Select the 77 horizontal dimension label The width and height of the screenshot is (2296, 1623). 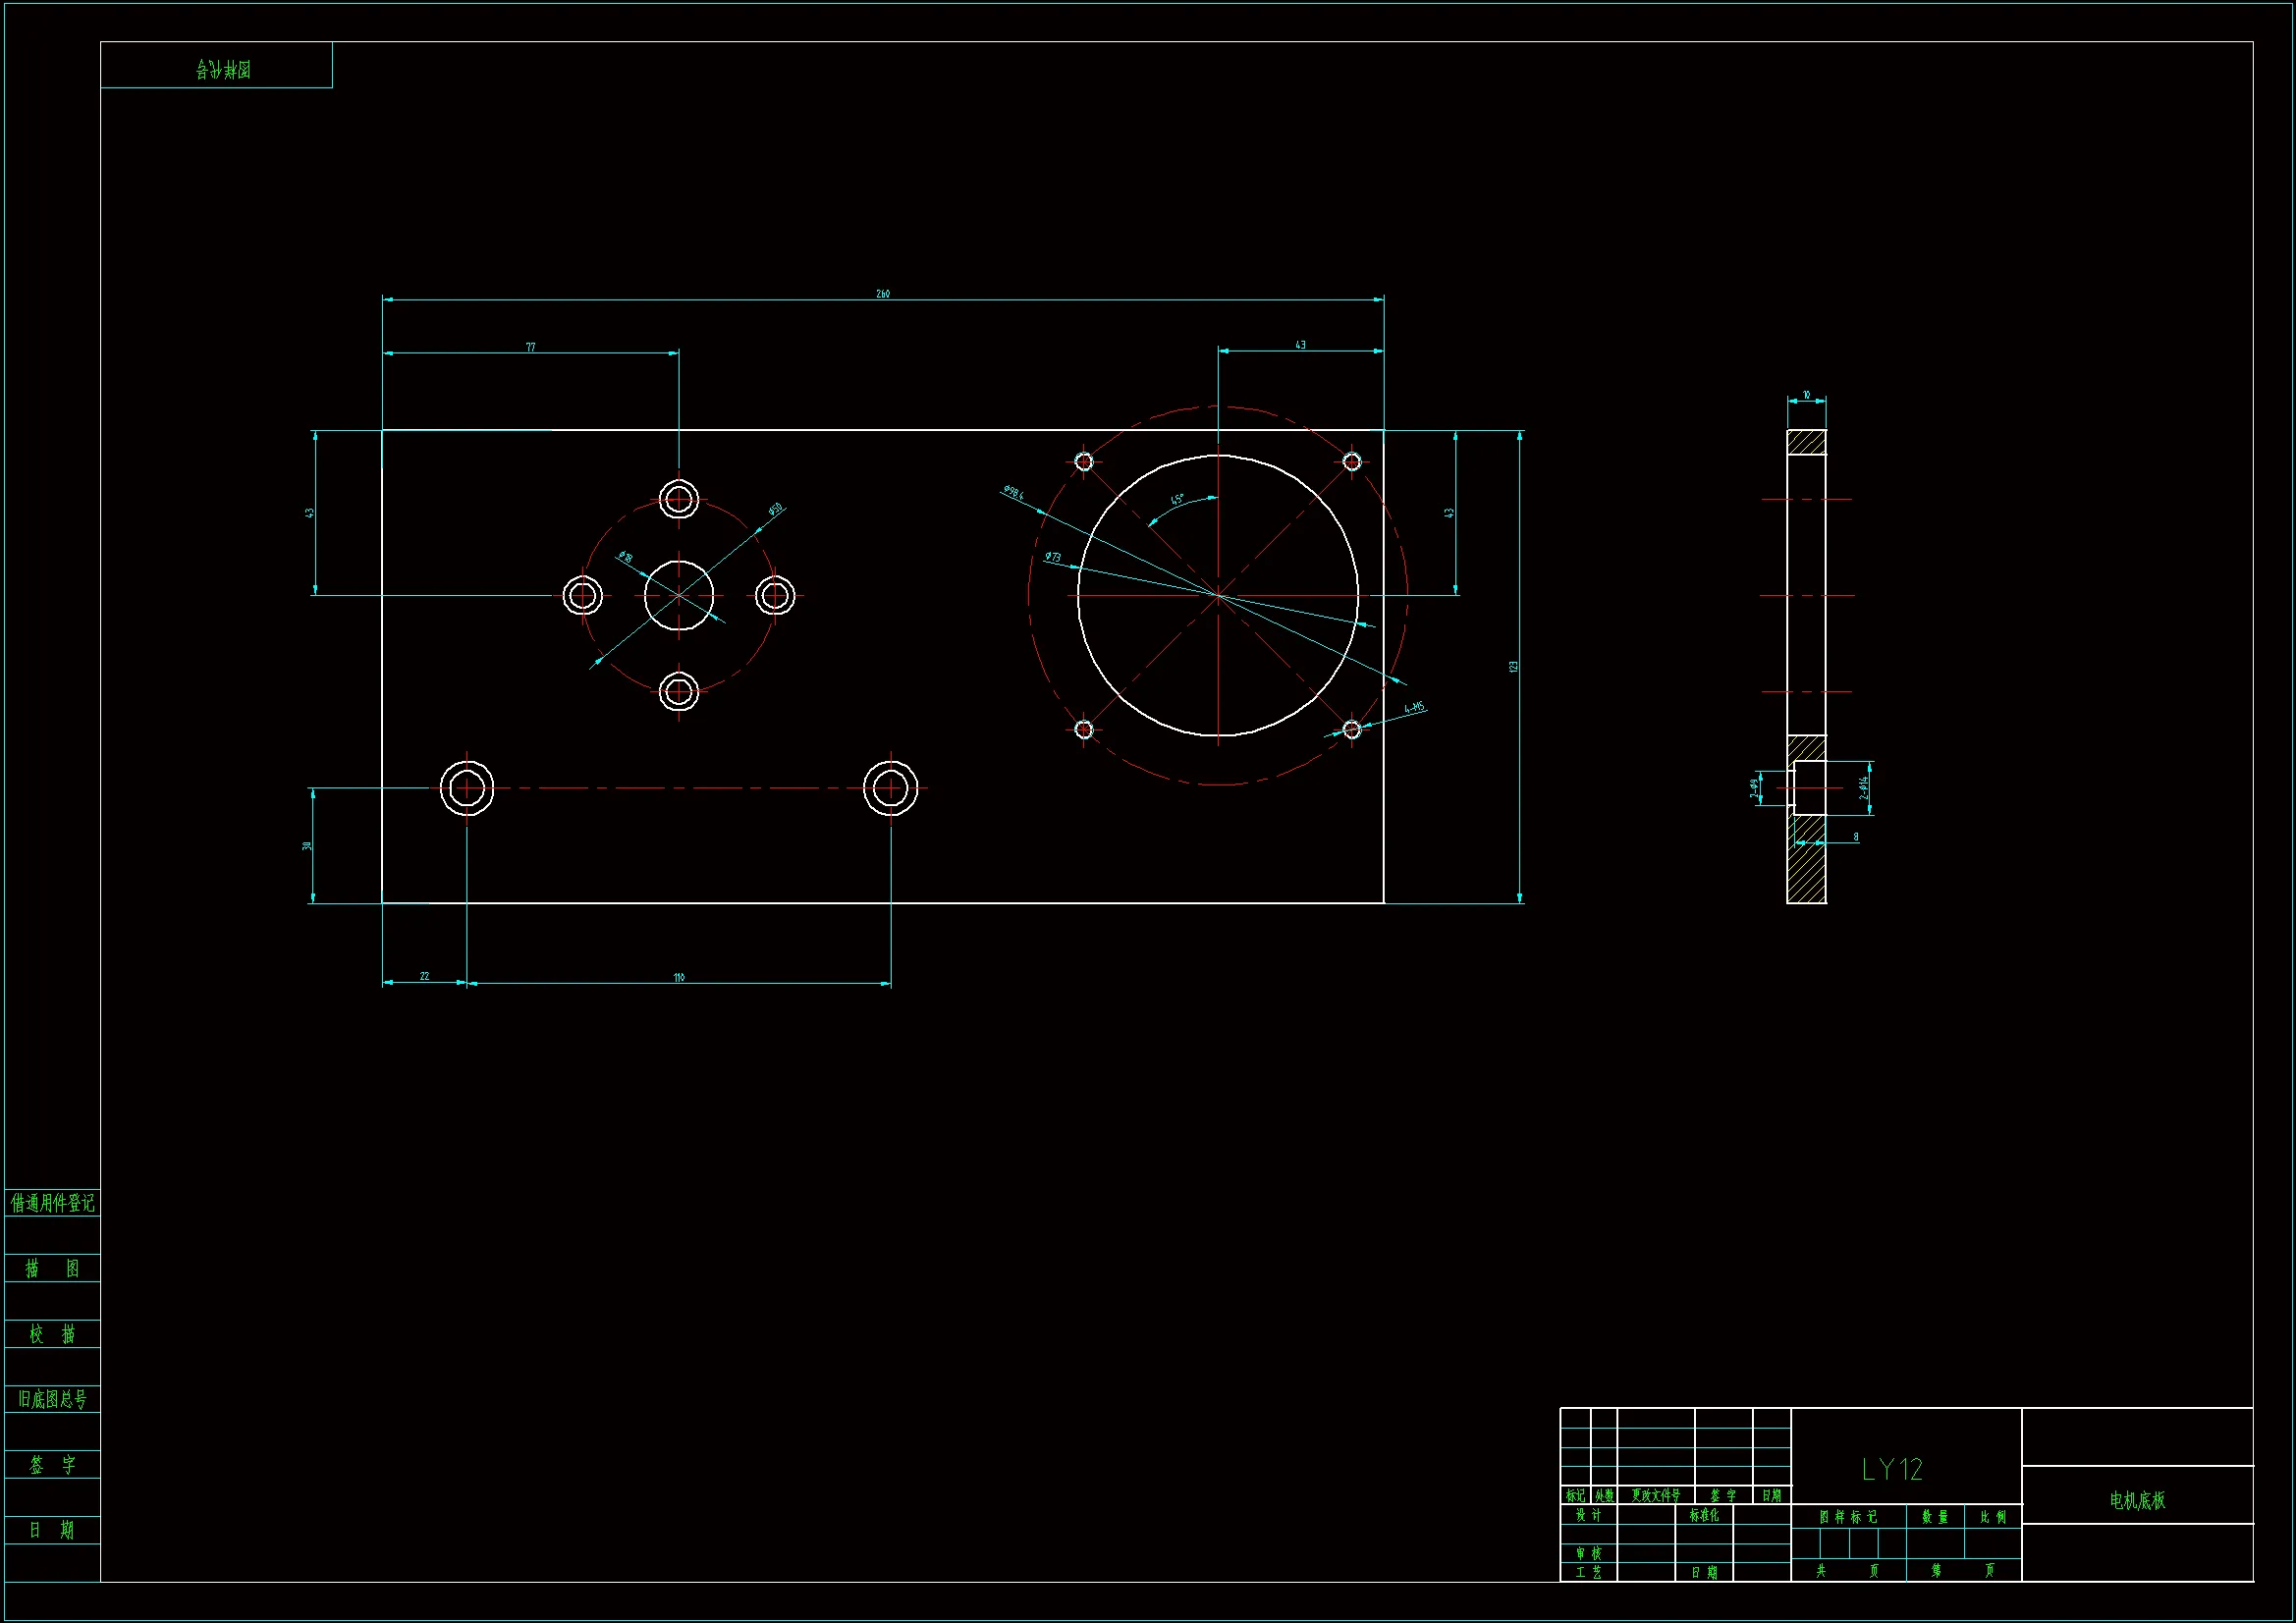coord(531,347)
